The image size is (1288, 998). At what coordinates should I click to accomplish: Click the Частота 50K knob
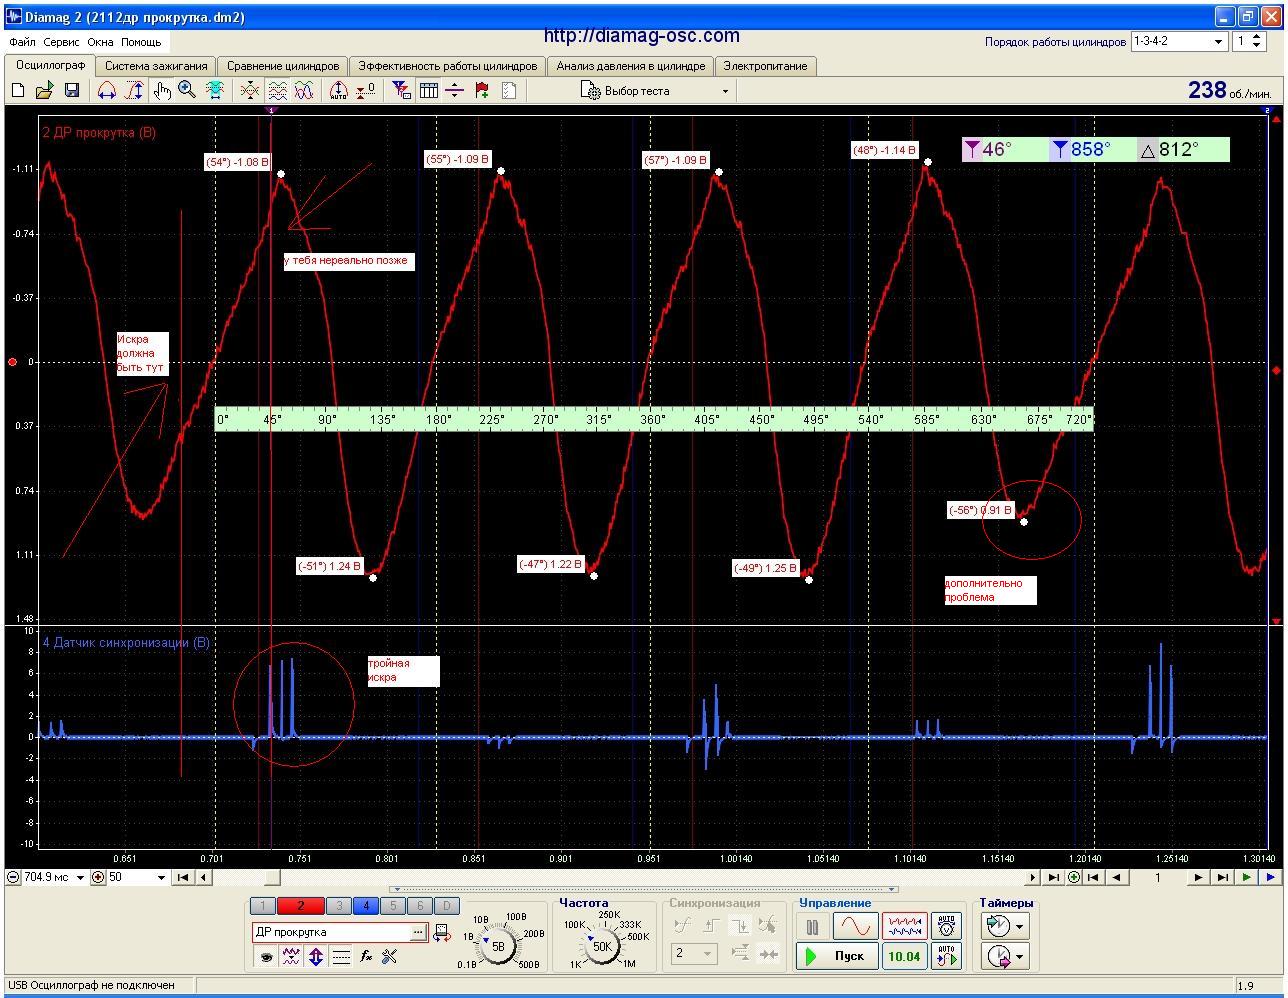tap(602, 944)
